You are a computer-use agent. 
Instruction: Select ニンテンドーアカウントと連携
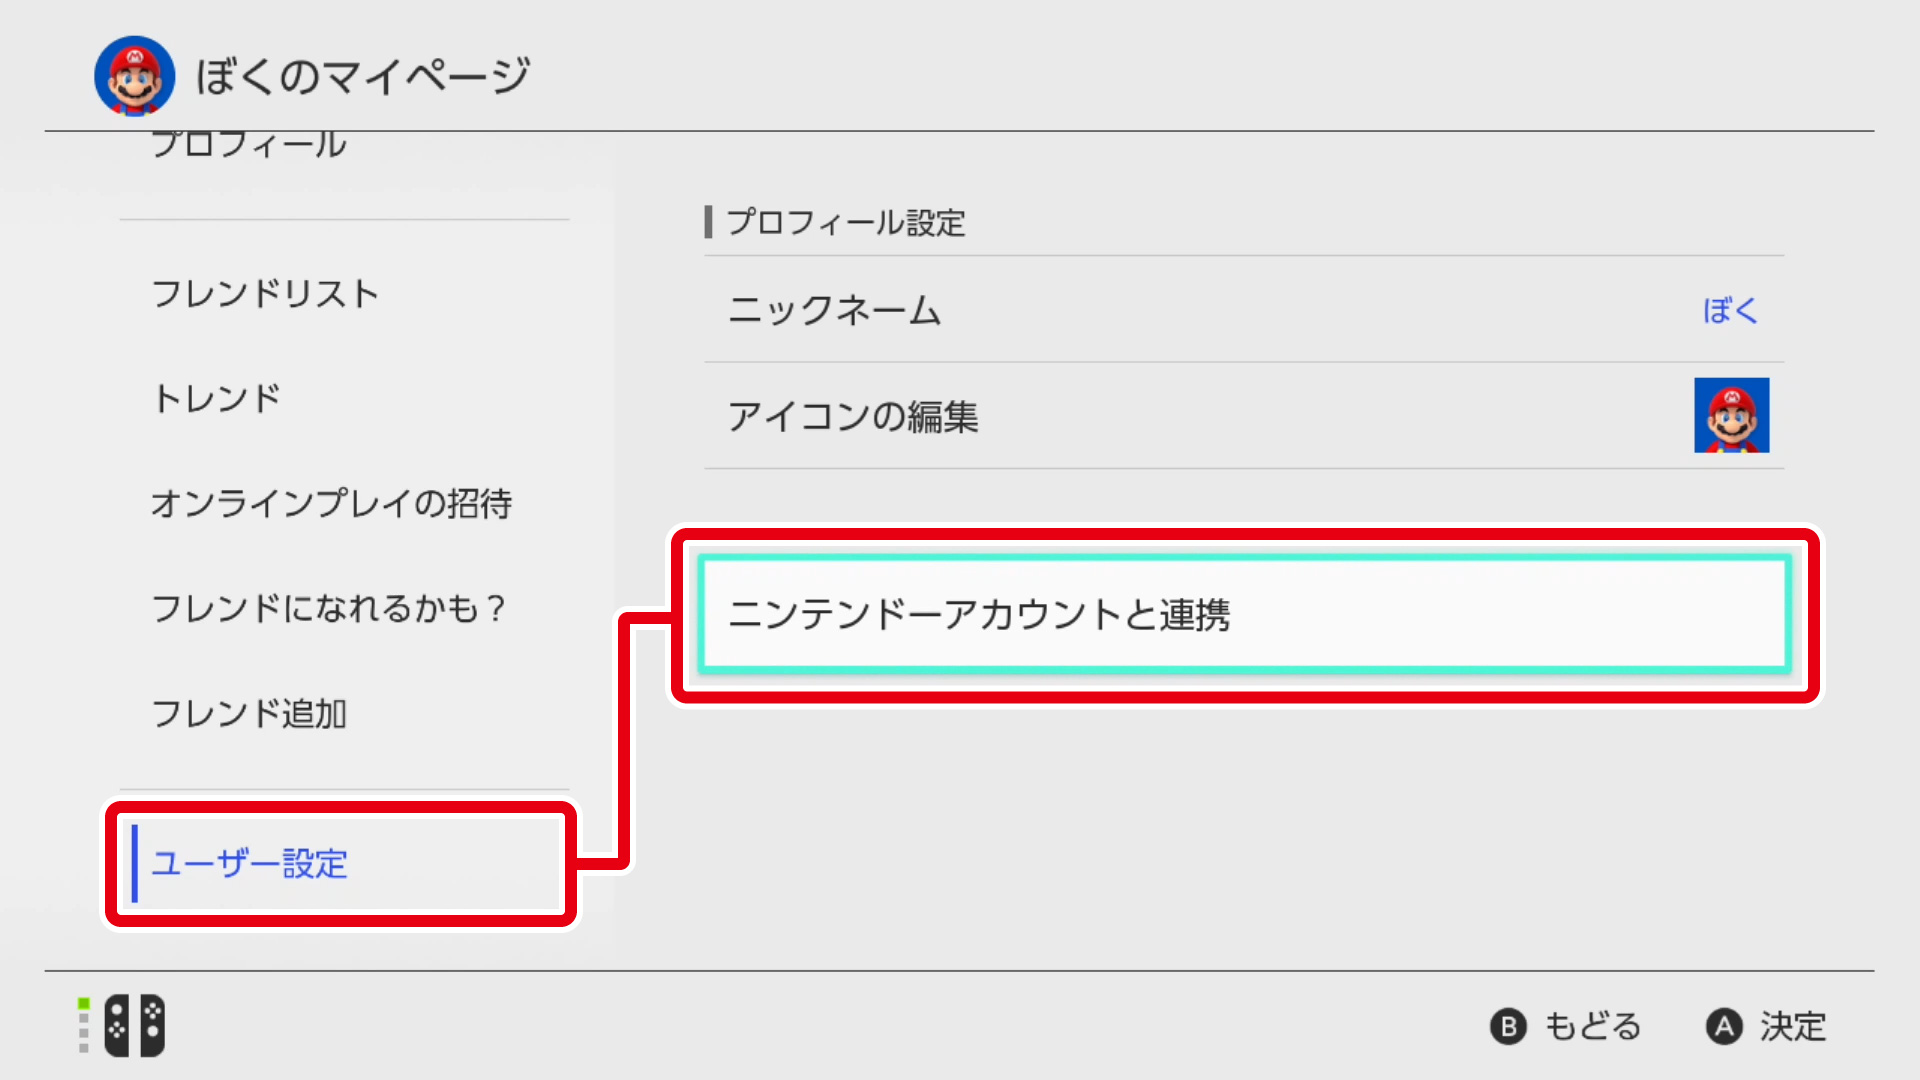[1244, 614]
